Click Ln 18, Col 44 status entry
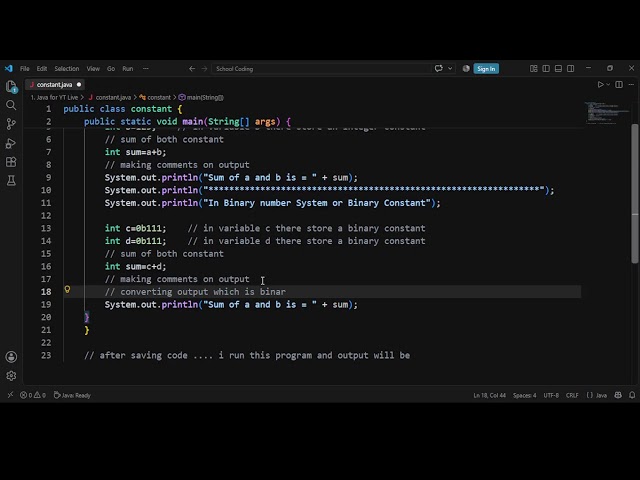640x480 pixels. pos(489,395)
